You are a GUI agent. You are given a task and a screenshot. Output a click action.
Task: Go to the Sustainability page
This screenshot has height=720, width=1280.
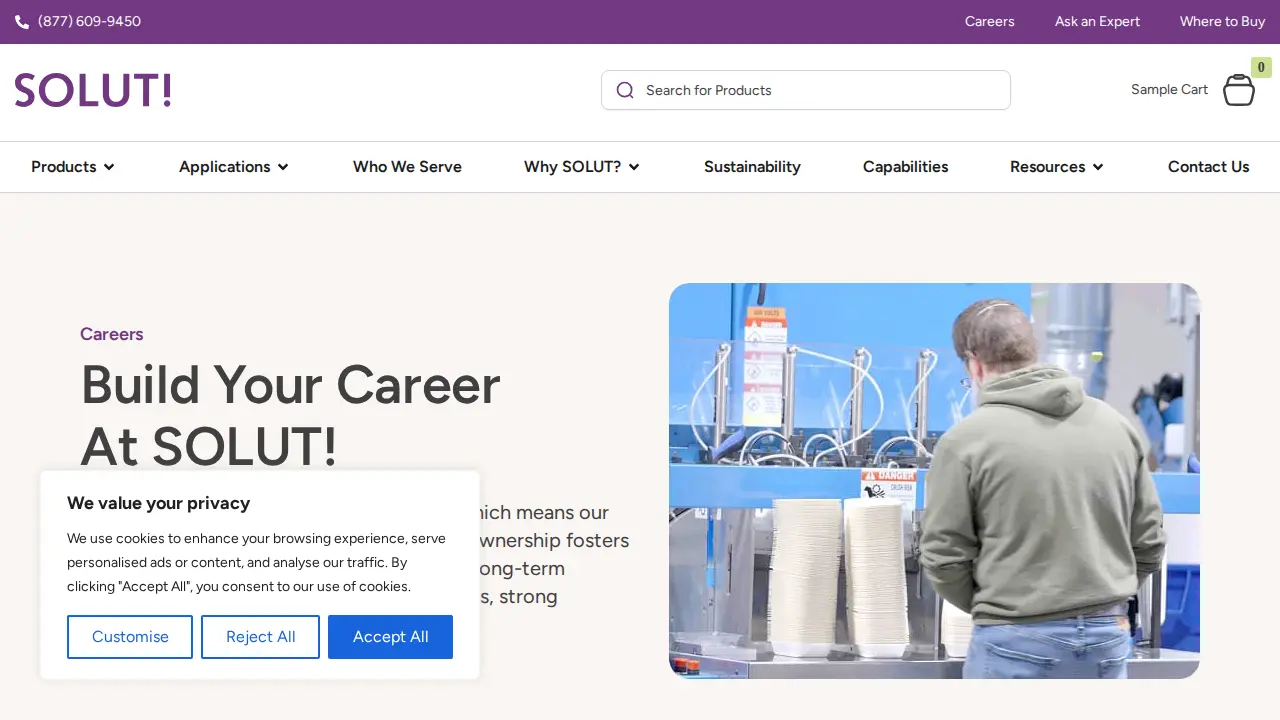tap(752, 167)
